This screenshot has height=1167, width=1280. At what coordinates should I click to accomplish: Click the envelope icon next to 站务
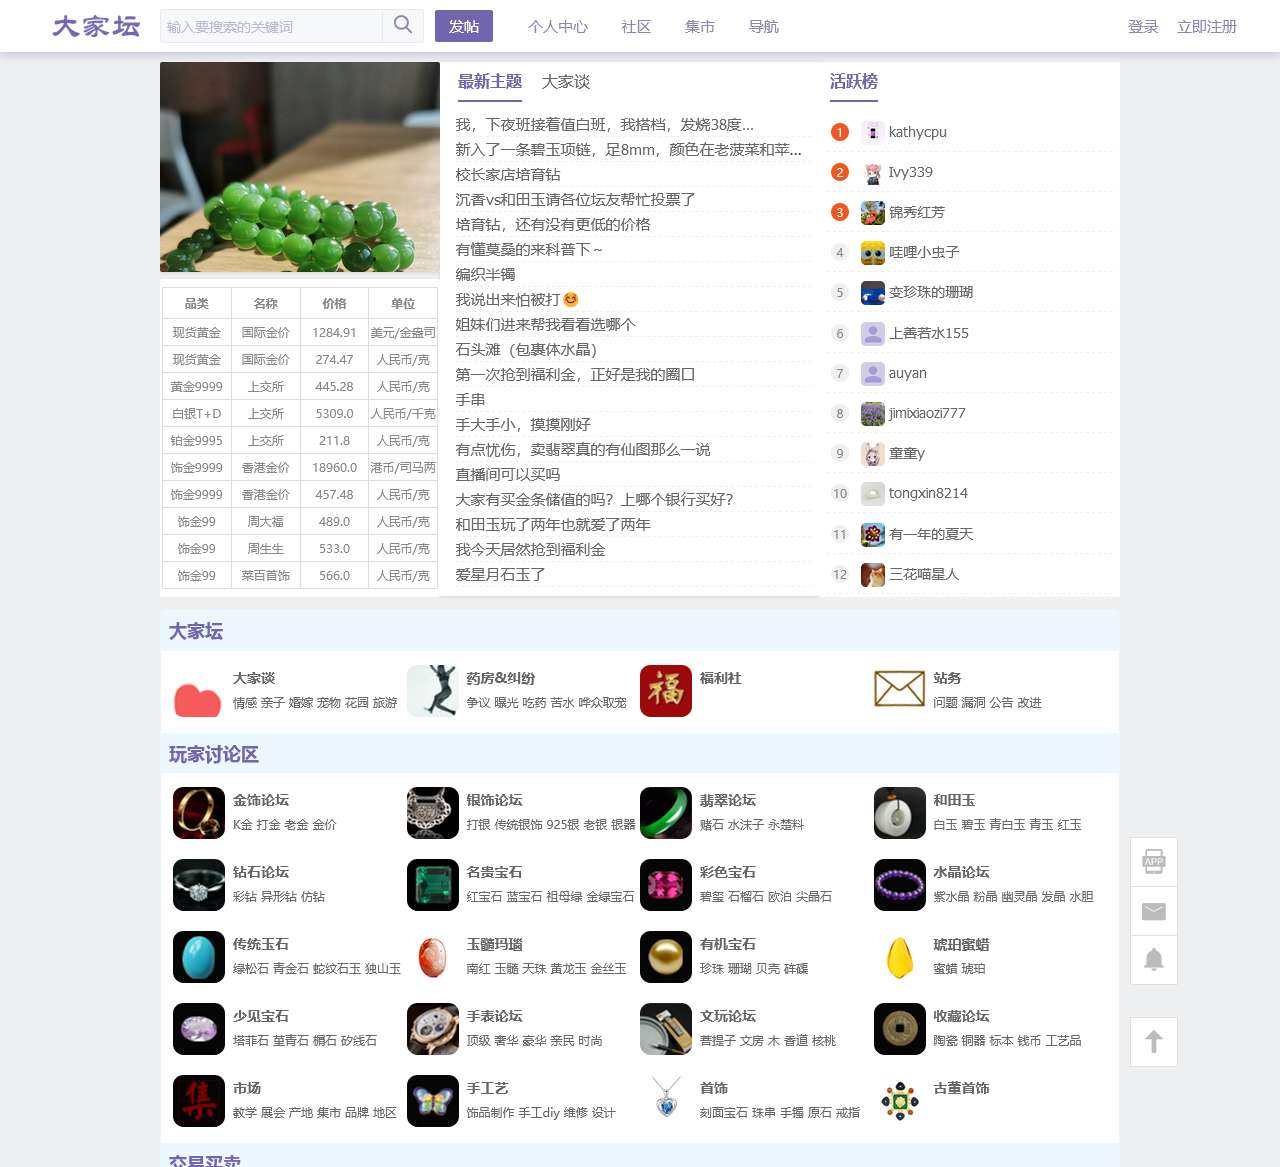tap(899, 691)
